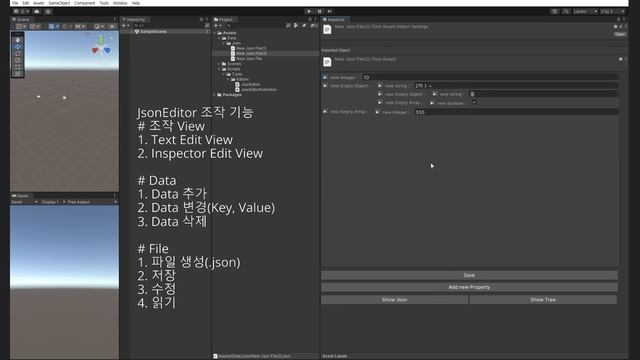
Task: Open the Free Aspect dropdown in Game view
Action: [92, 202]
